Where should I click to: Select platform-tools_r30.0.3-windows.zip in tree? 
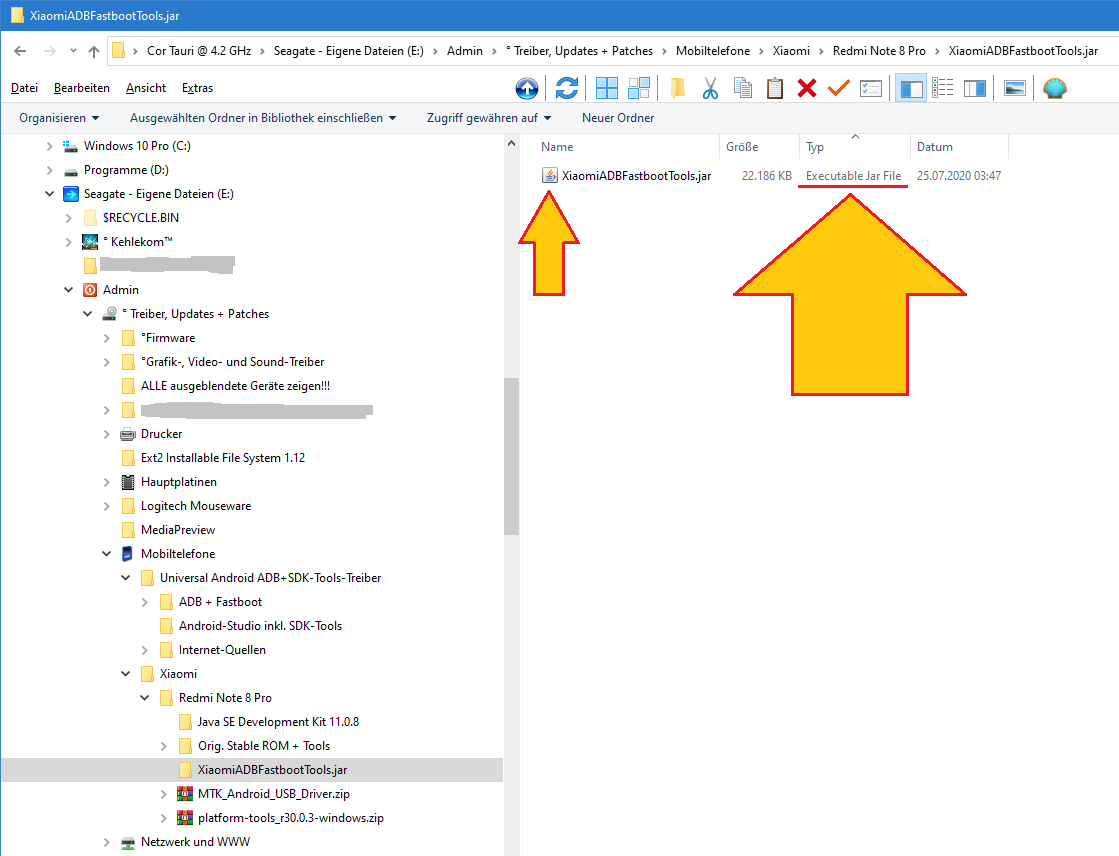click(x=290, y=818)
